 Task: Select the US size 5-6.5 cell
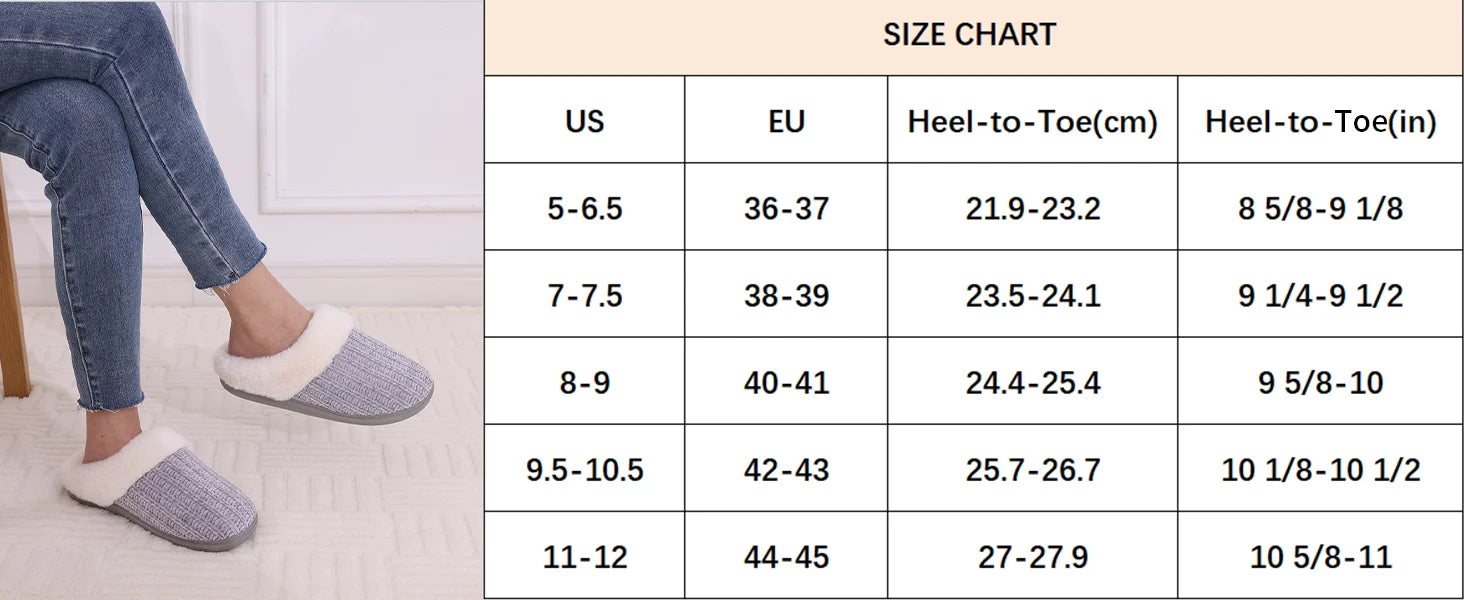[585, 207]
